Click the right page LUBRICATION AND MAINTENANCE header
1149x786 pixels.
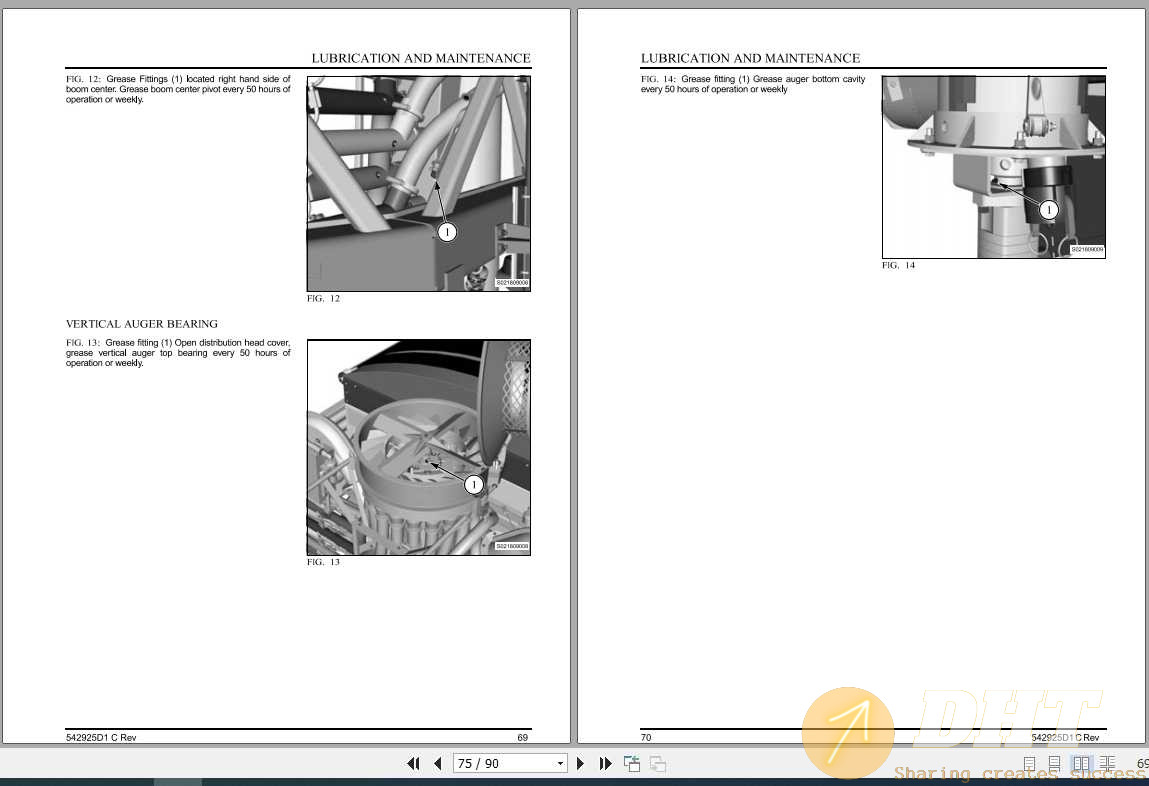[750, 58]
